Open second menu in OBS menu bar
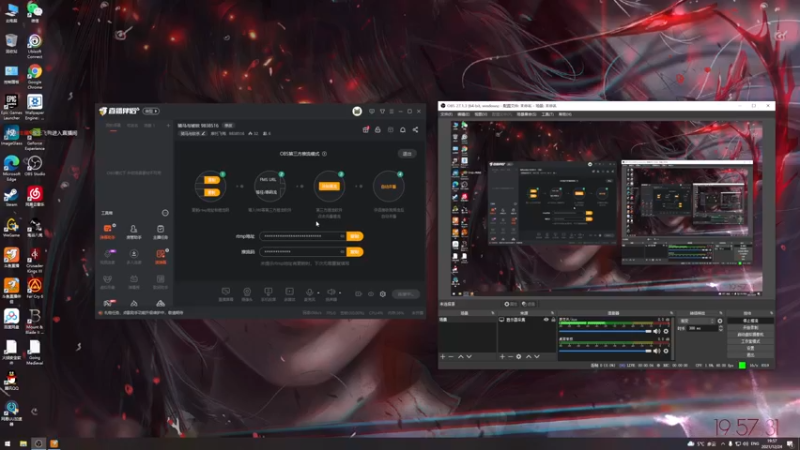 pyautogui.click(x=463, y=114)
